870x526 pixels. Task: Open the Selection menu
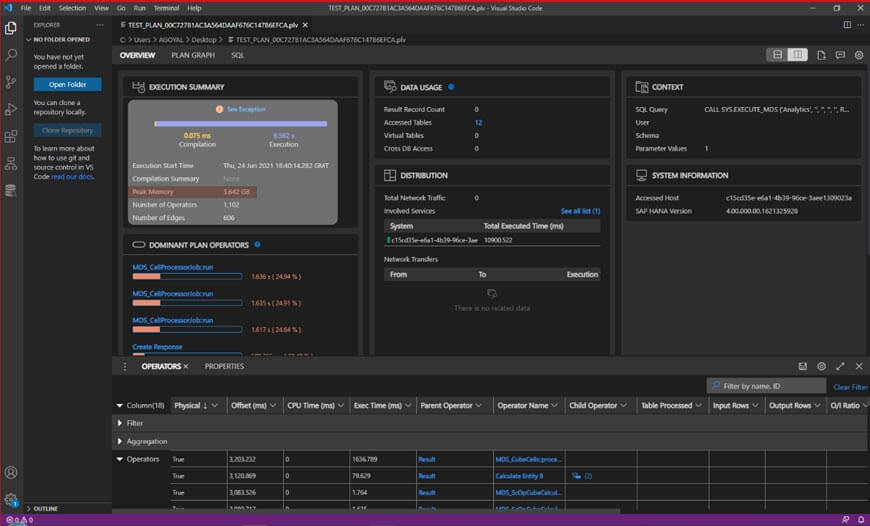pyautogui.click(x=73, y=8)
